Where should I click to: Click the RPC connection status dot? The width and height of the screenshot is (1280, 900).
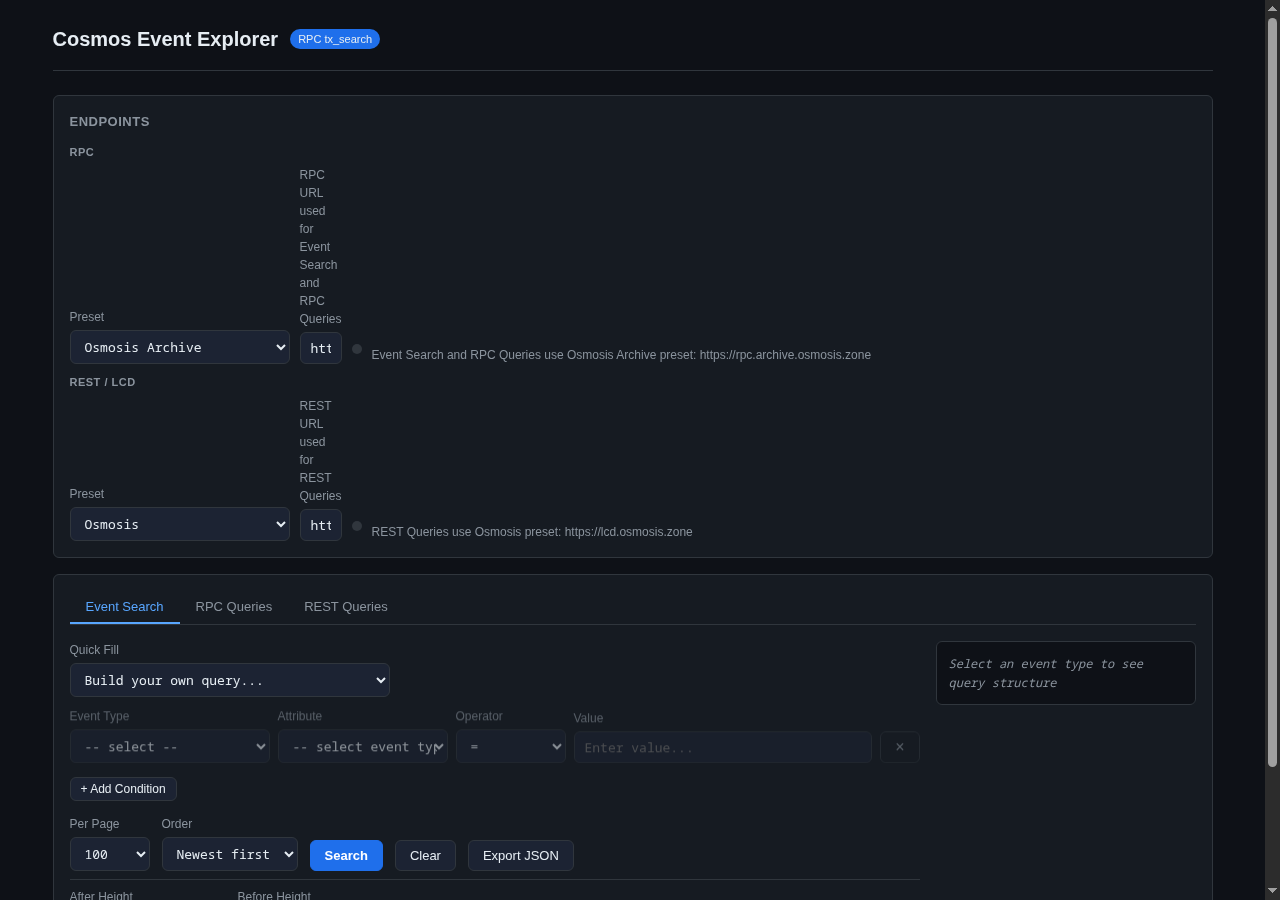click(357, 349)
